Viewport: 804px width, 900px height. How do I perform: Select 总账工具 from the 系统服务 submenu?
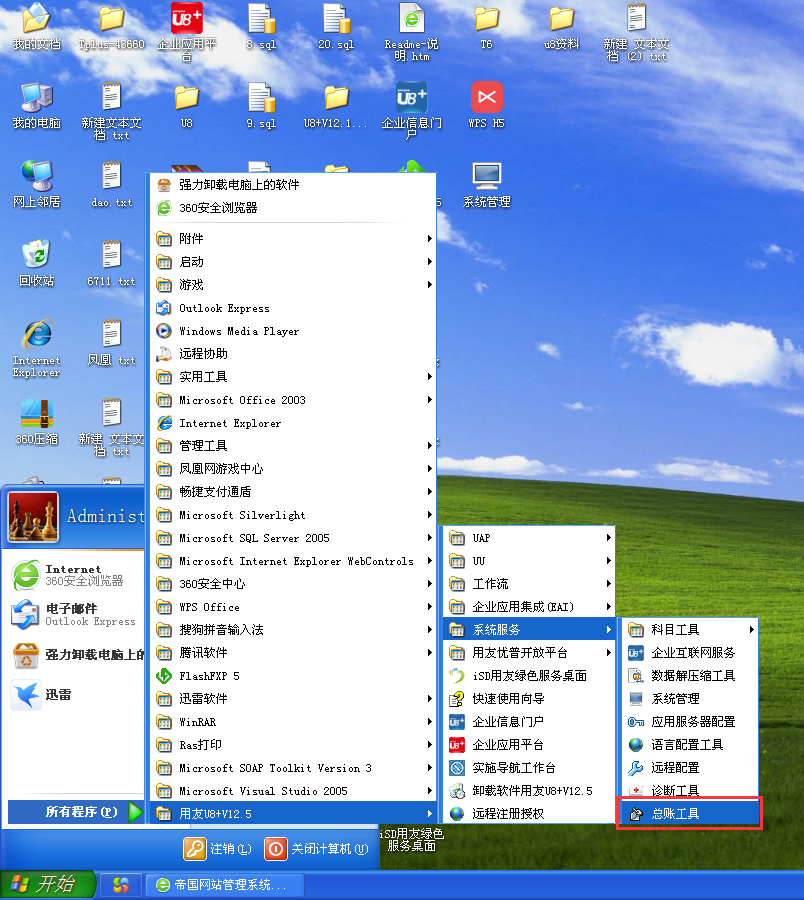[x=690, y=812]
